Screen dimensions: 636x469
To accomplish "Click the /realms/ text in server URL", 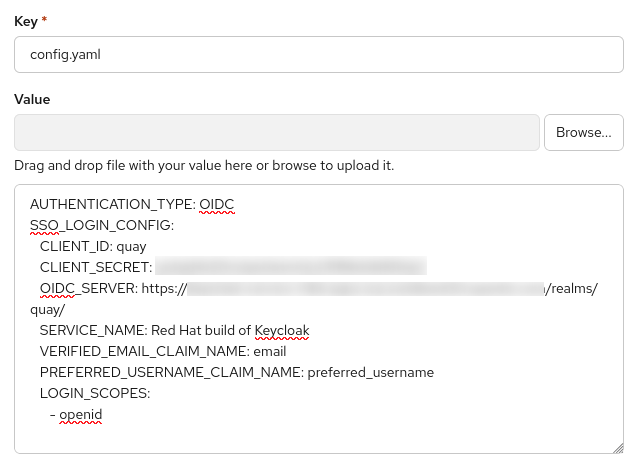I will (572, 289).
